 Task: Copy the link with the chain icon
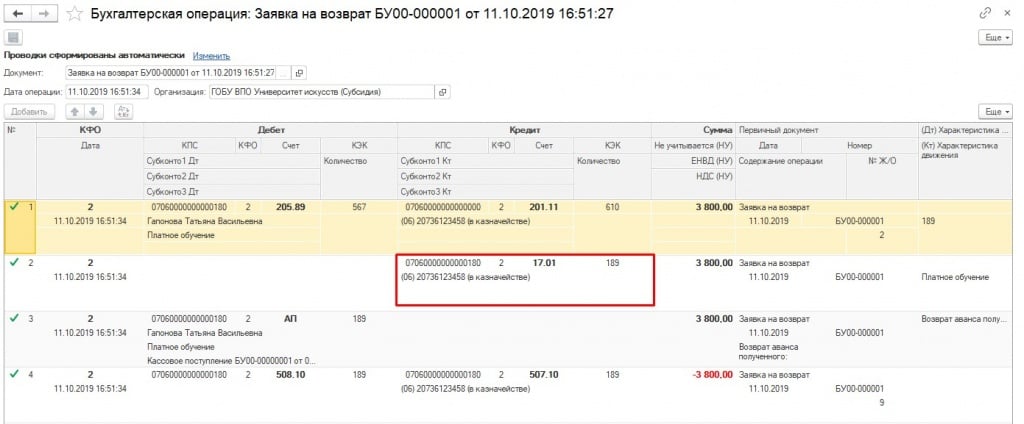click(985, 12)
